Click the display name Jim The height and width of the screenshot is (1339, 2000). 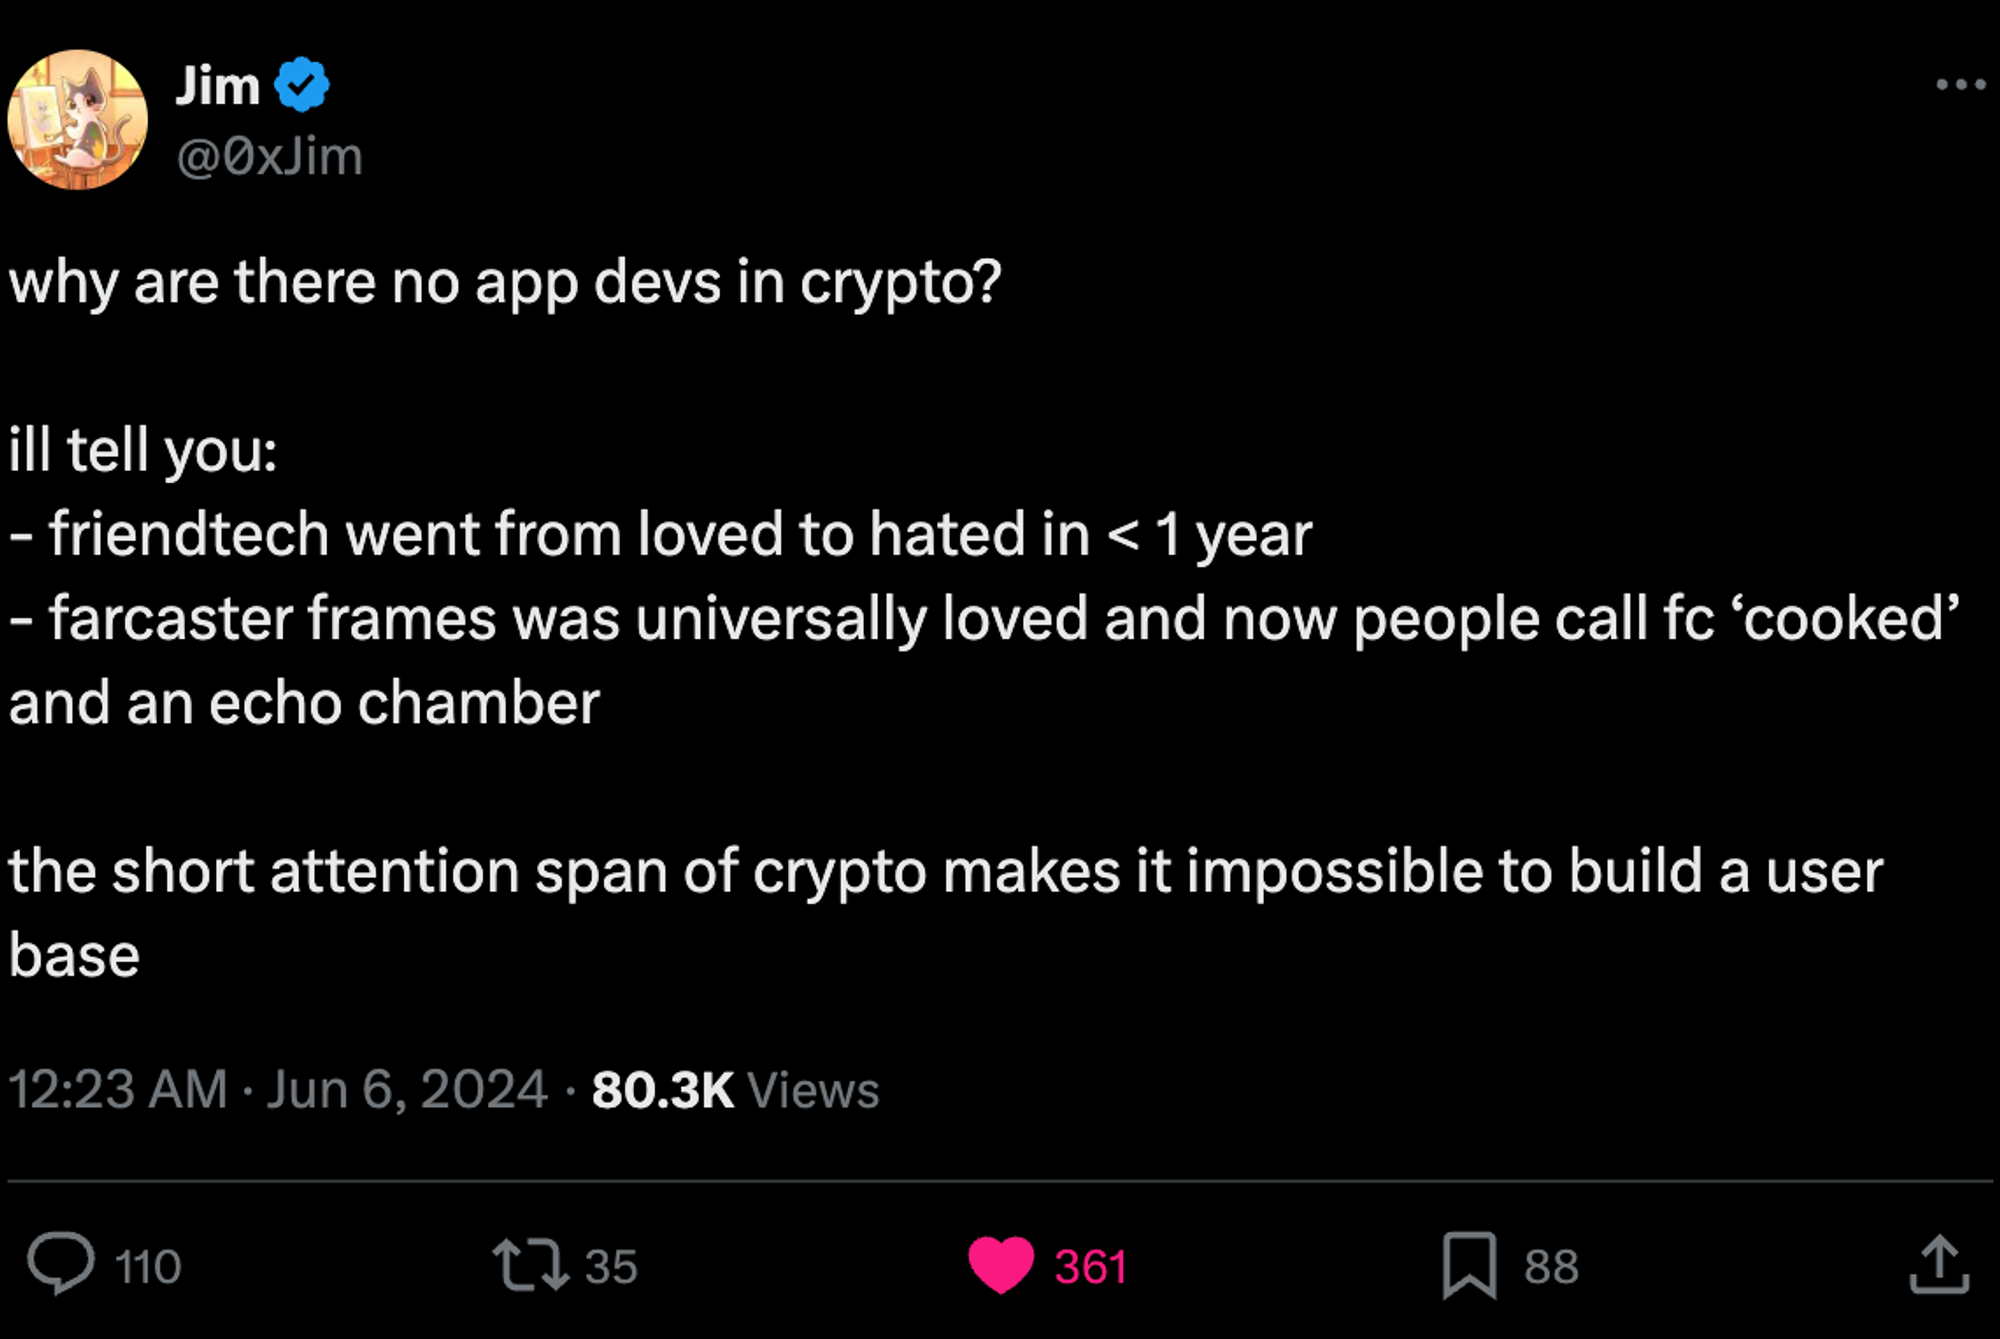(218, 86)
